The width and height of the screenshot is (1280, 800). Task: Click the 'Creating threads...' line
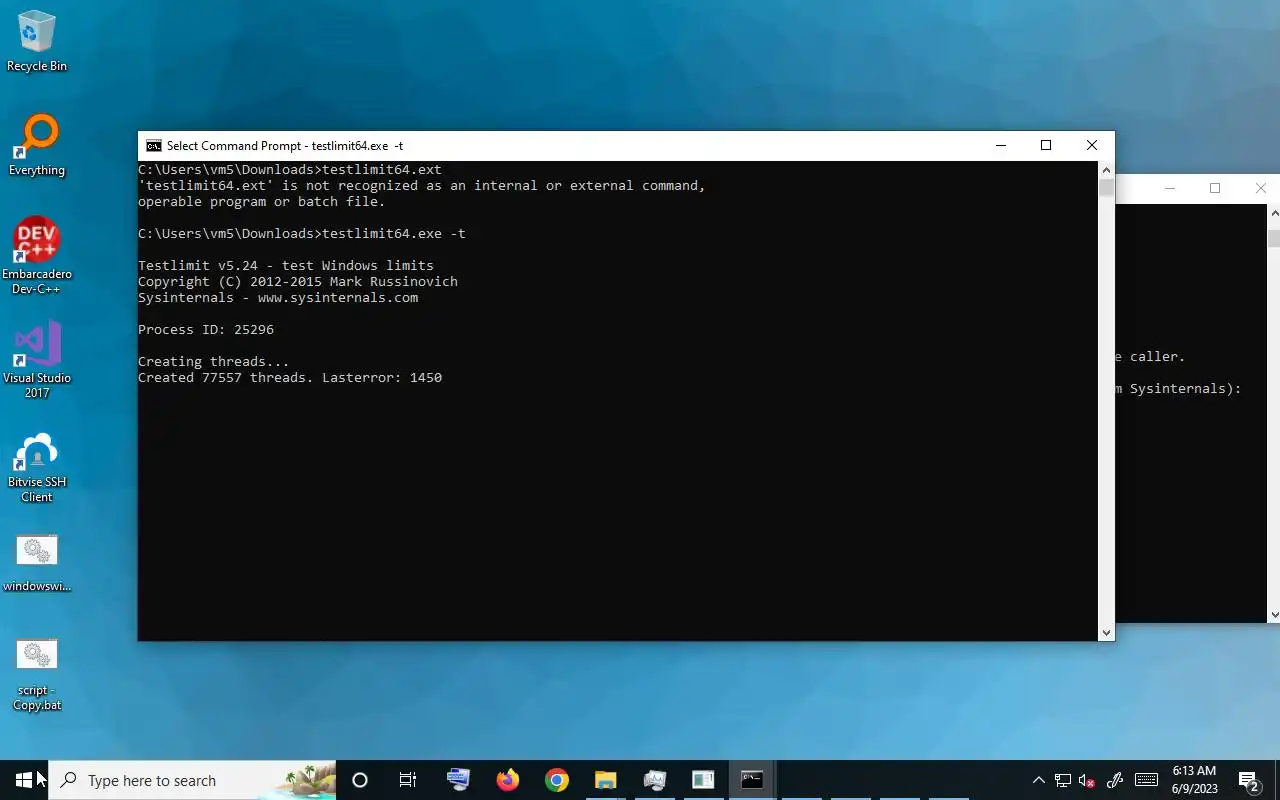(214, 362)
